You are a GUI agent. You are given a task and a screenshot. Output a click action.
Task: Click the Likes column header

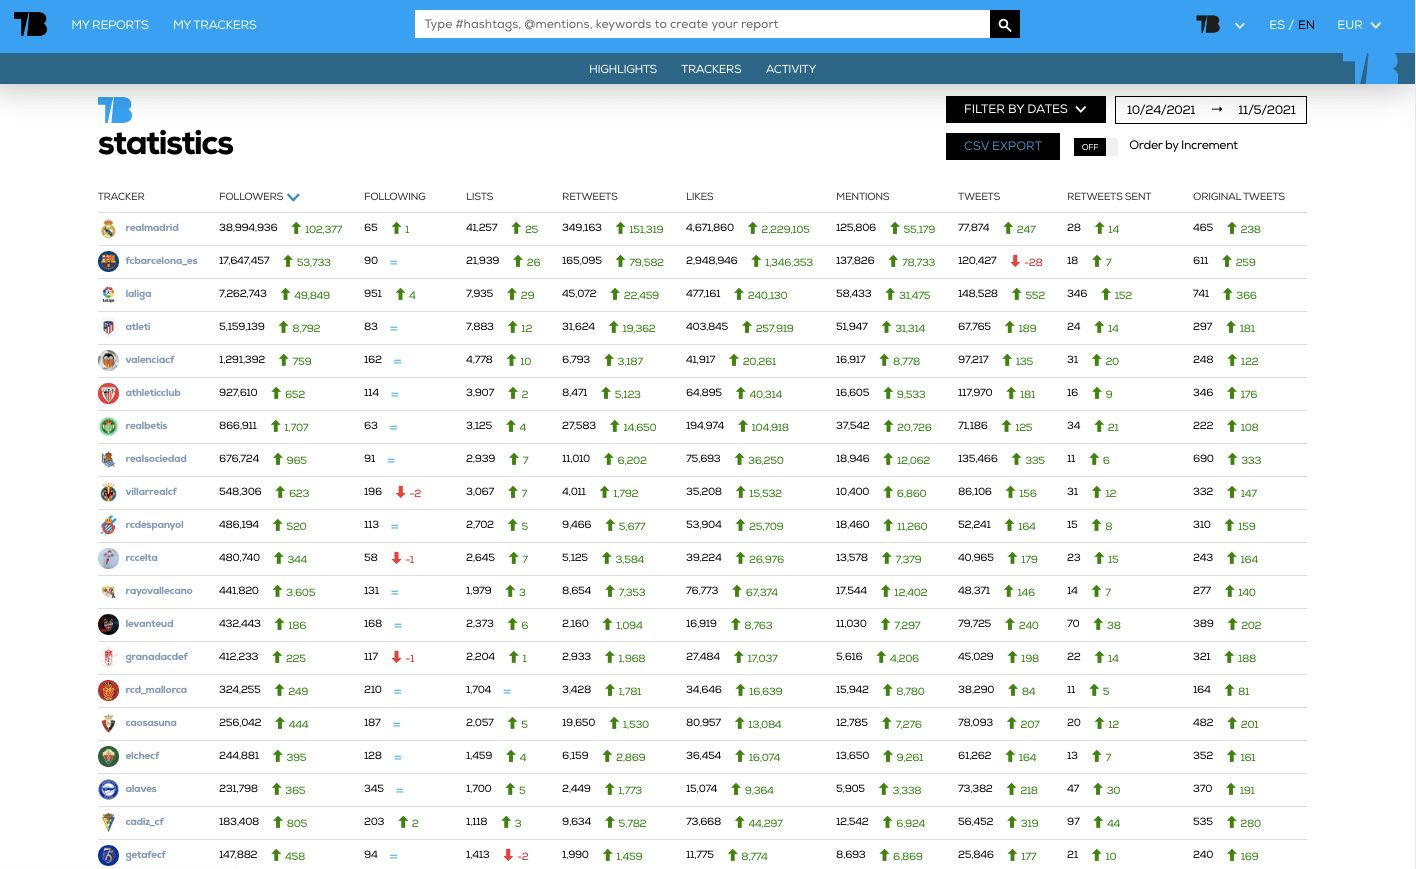click(x=700, y=197)
